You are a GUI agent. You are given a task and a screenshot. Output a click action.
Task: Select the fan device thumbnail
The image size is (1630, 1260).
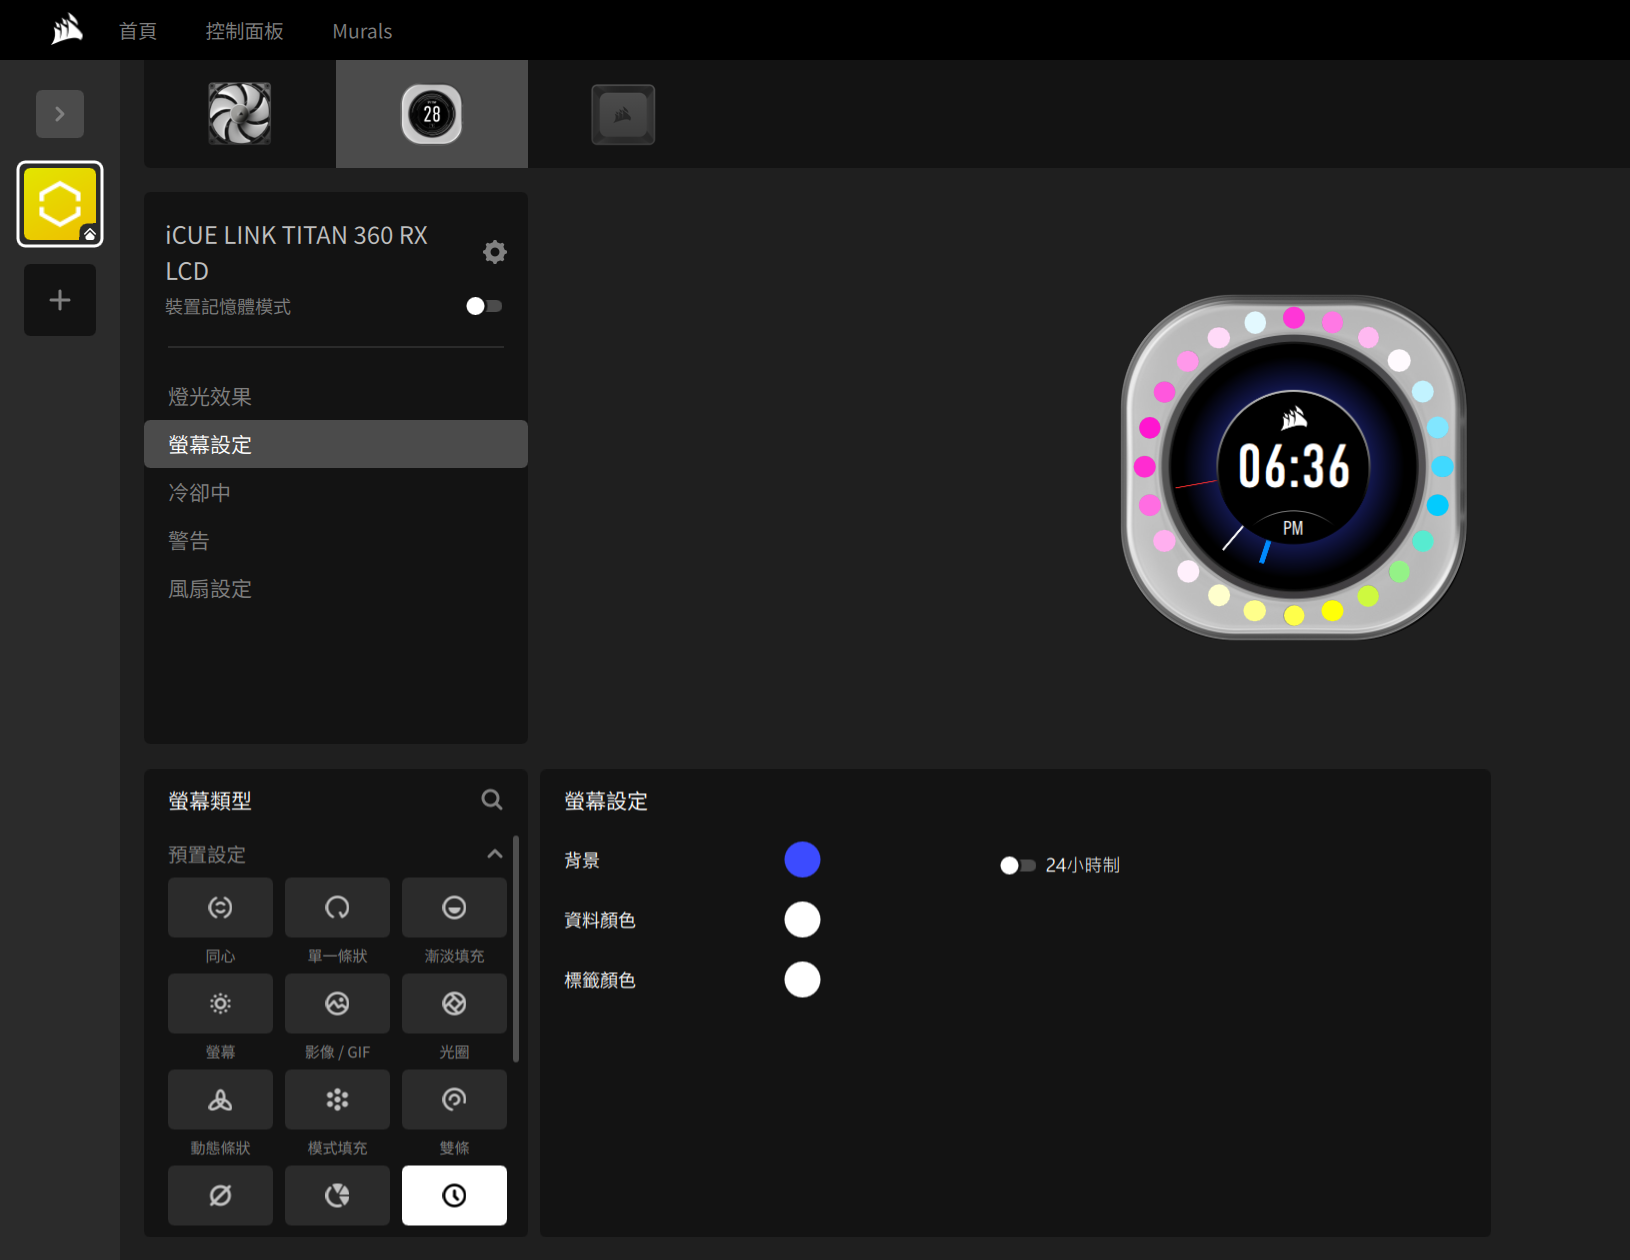click(240, 114)
